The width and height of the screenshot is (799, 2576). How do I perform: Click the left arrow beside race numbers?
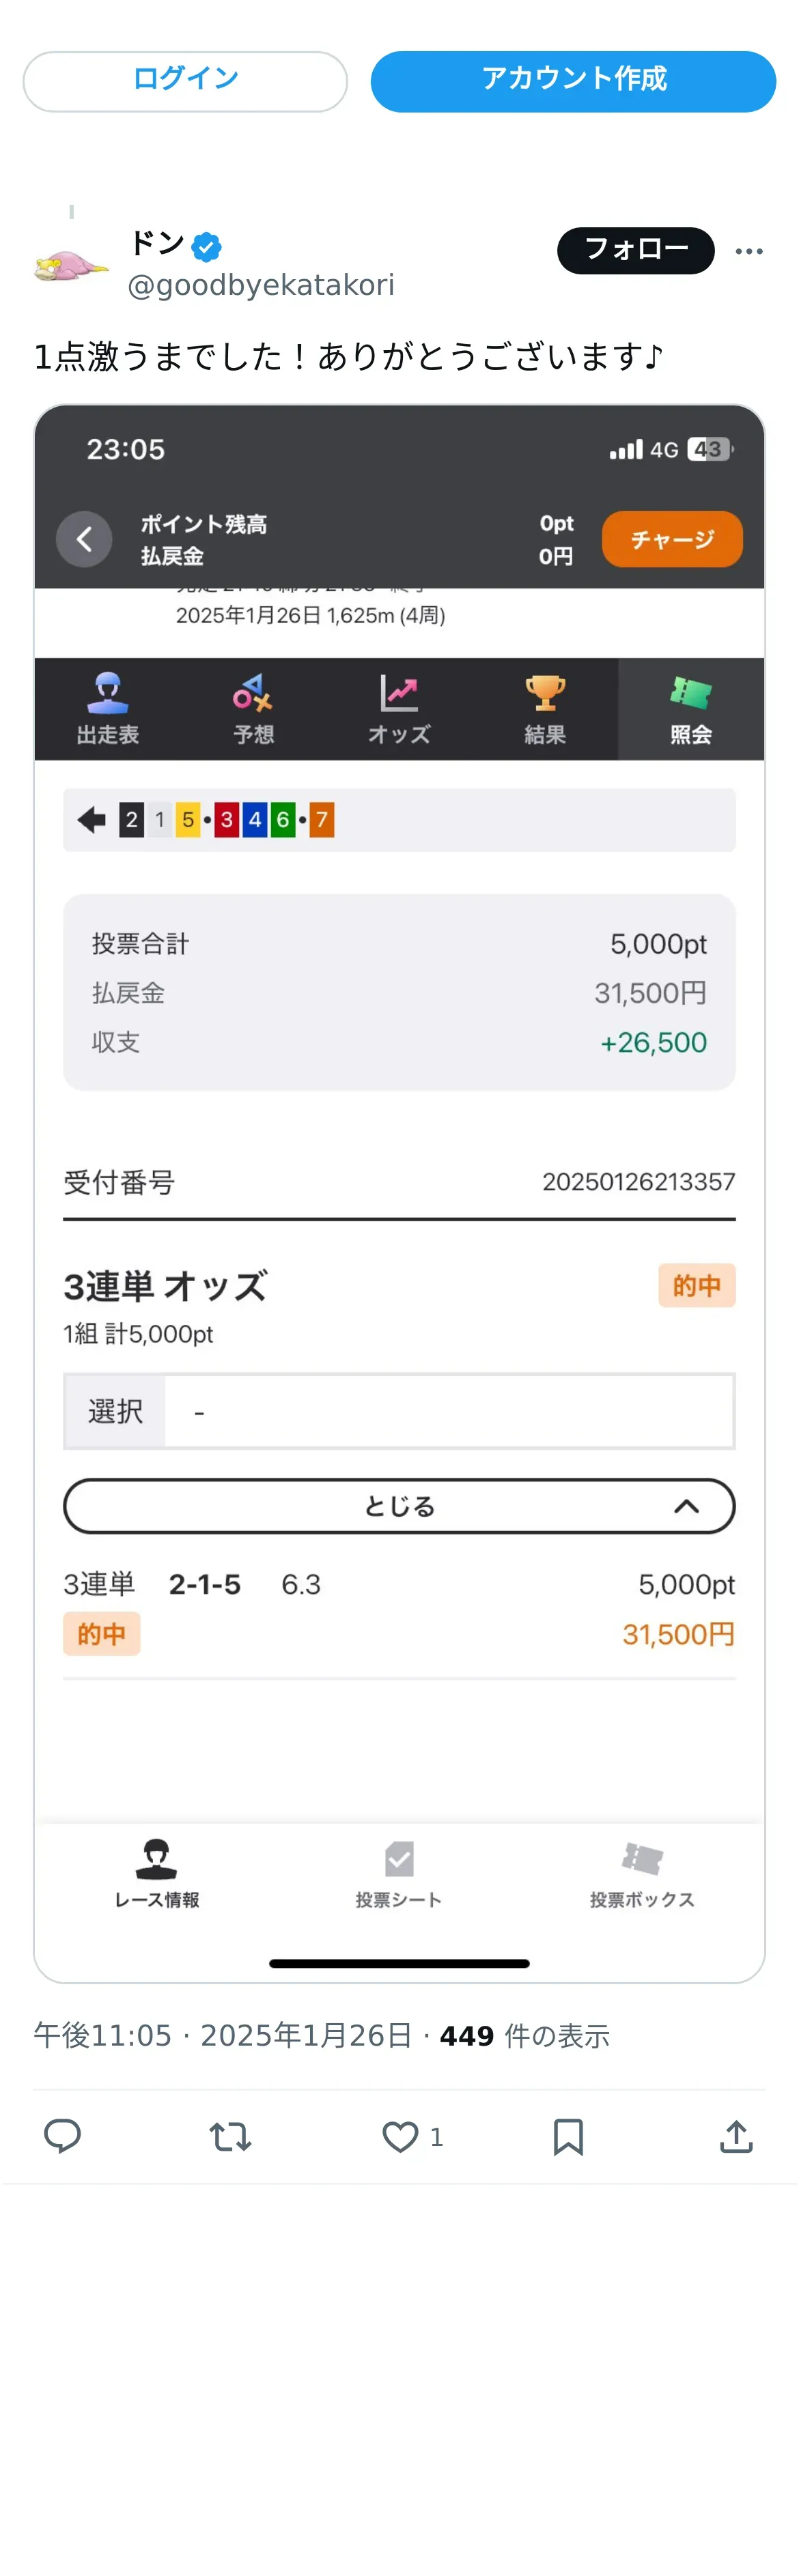[x=92, y=820]
